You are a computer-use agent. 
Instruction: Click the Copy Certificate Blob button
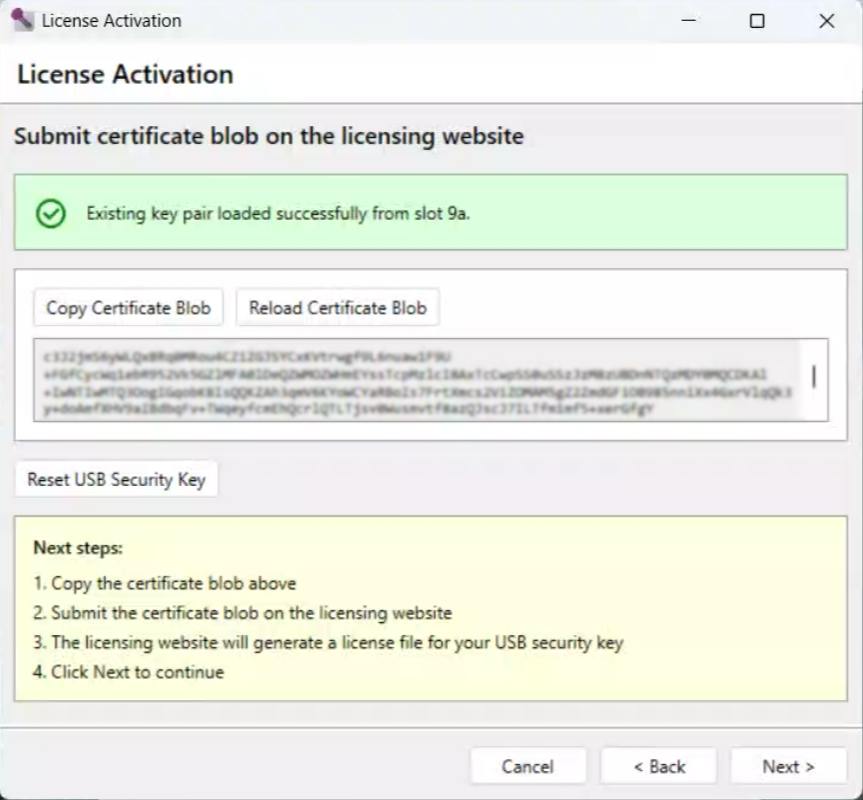tap(128, 308)
